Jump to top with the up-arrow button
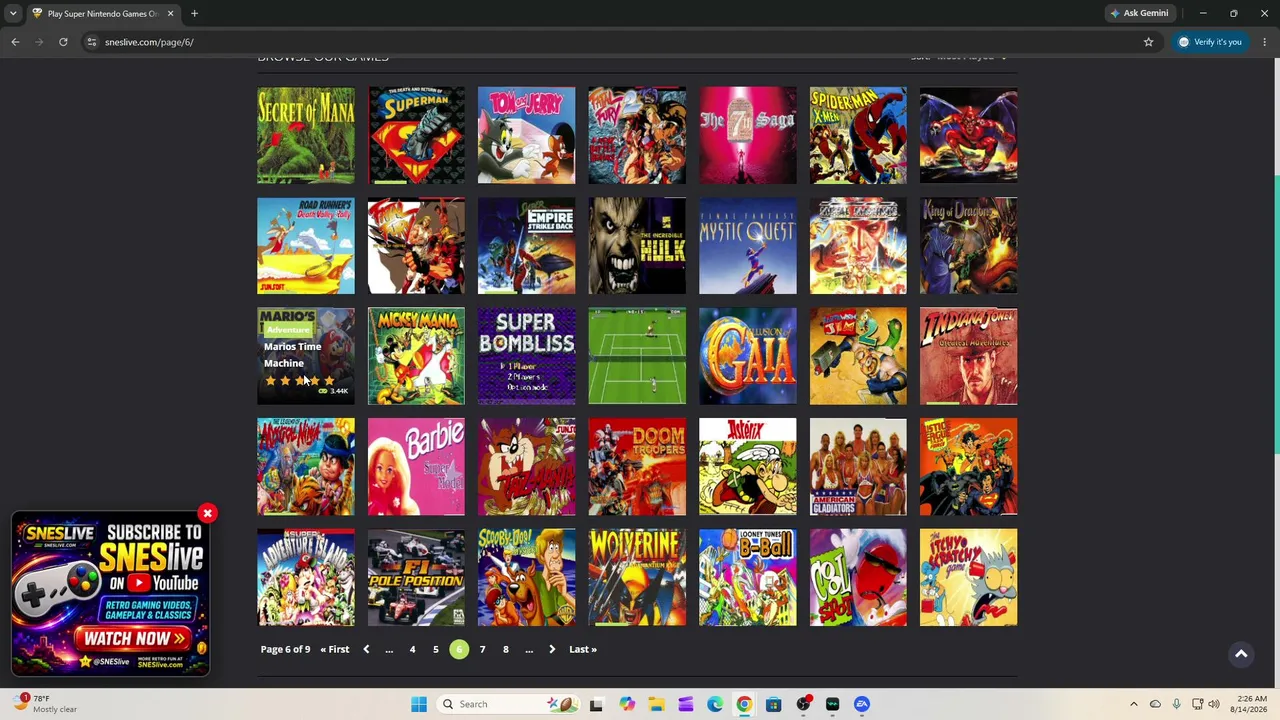 pyautogui.click(x=1241, y=654)
